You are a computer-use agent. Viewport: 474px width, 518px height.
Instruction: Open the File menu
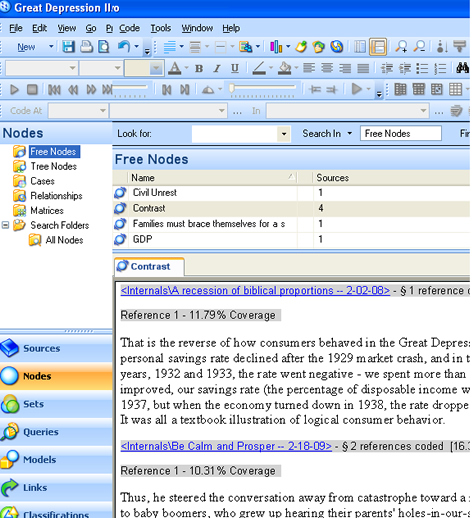tap(15, 28)
